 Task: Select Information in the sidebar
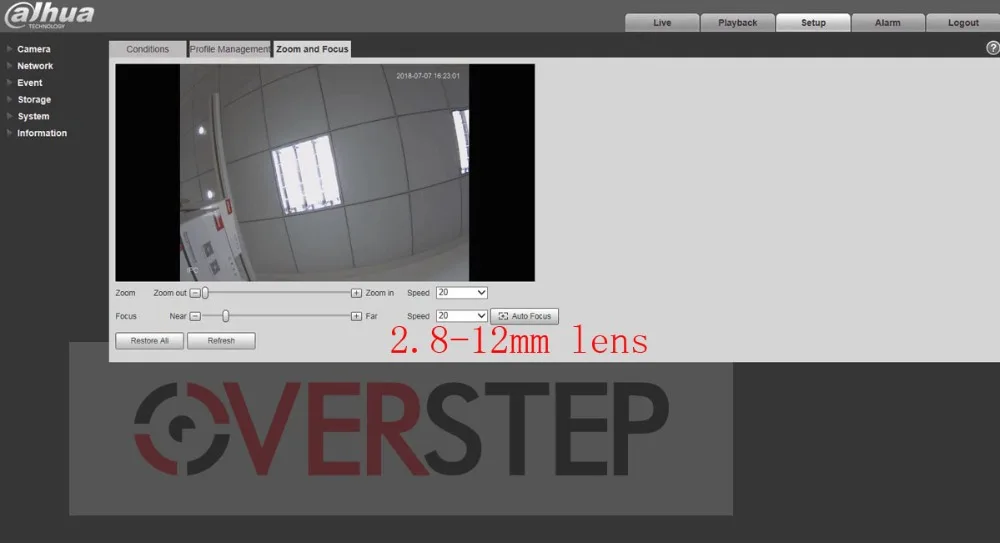[42, 133]
